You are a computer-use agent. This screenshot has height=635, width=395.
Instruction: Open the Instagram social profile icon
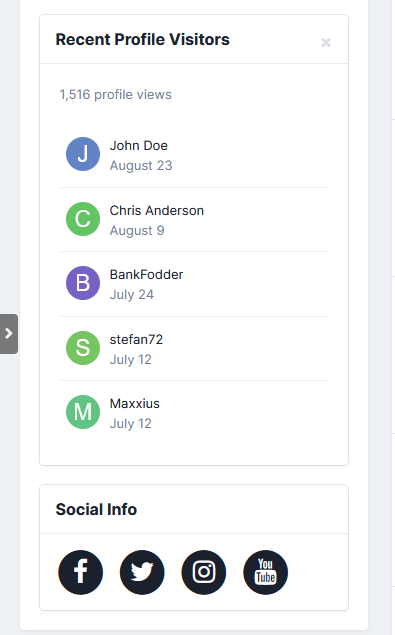(204, 572)
